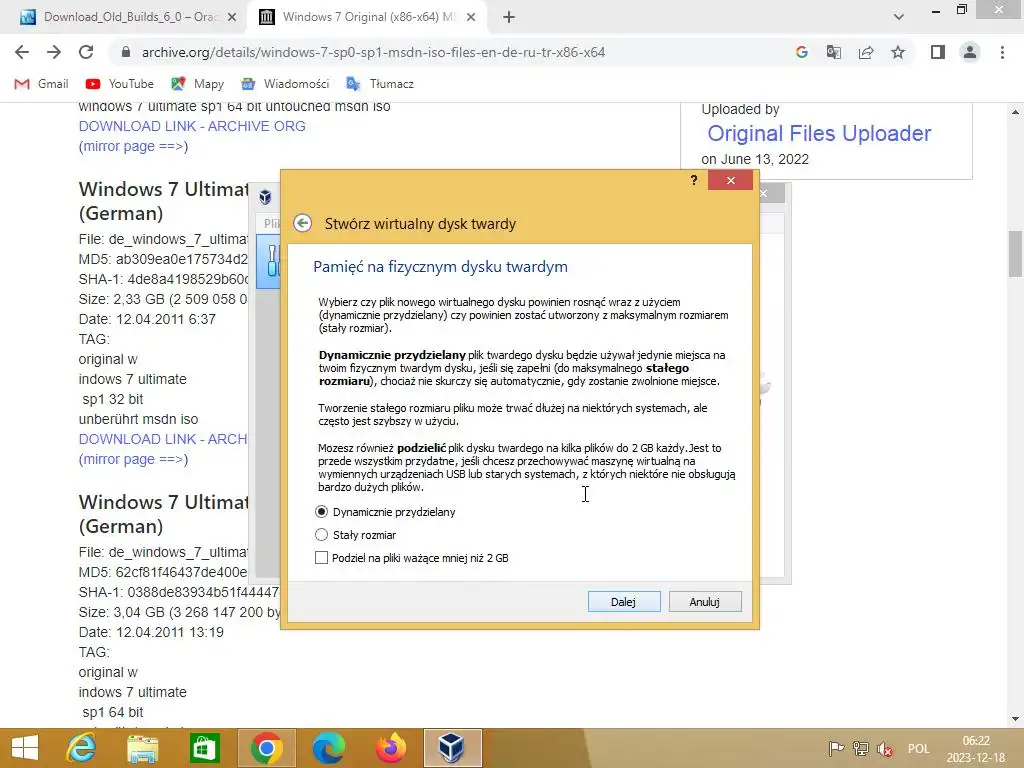Click the share page icon
The image size is (1024, 768).
pyautogui.click(x=866, y=52)
